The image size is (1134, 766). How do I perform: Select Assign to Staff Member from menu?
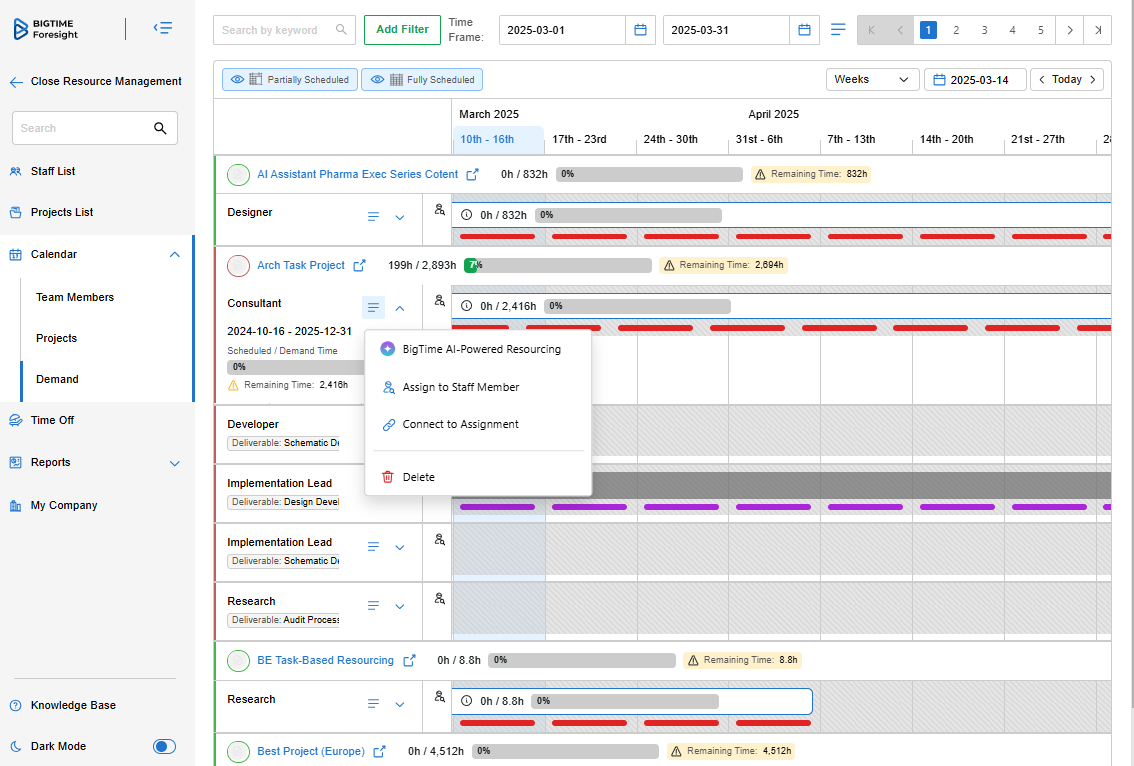tap(460, 387)
